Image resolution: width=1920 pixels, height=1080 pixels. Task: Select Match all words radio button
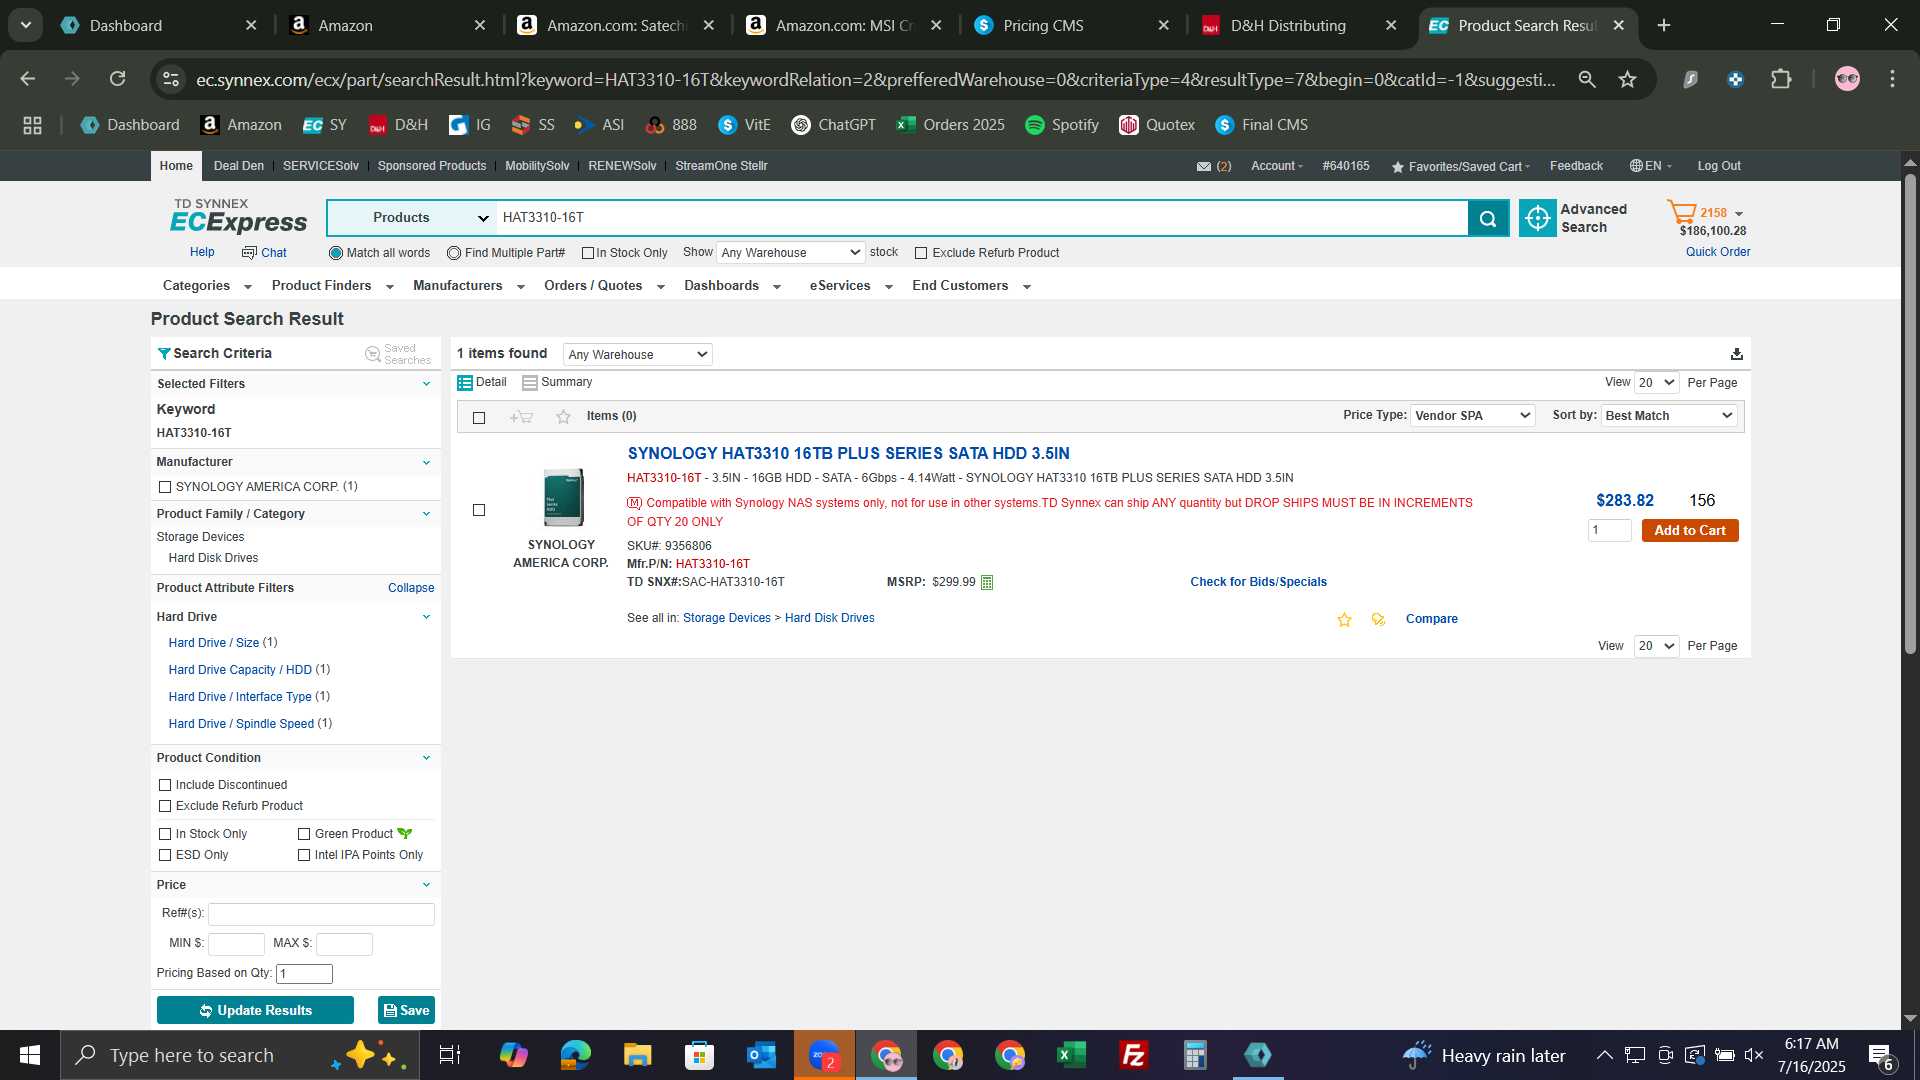tap(336, 253)
